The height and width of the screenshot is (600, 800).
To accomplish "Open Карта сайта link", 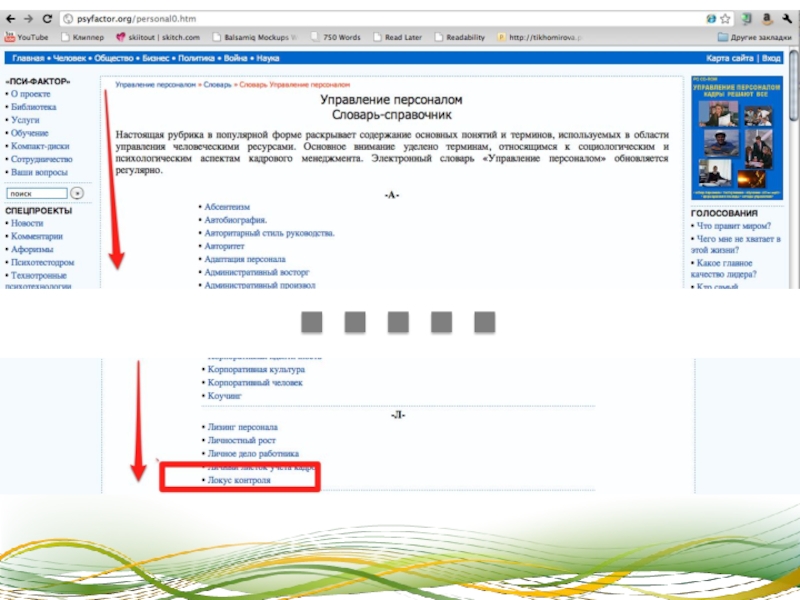I will (x=730, y=58).
